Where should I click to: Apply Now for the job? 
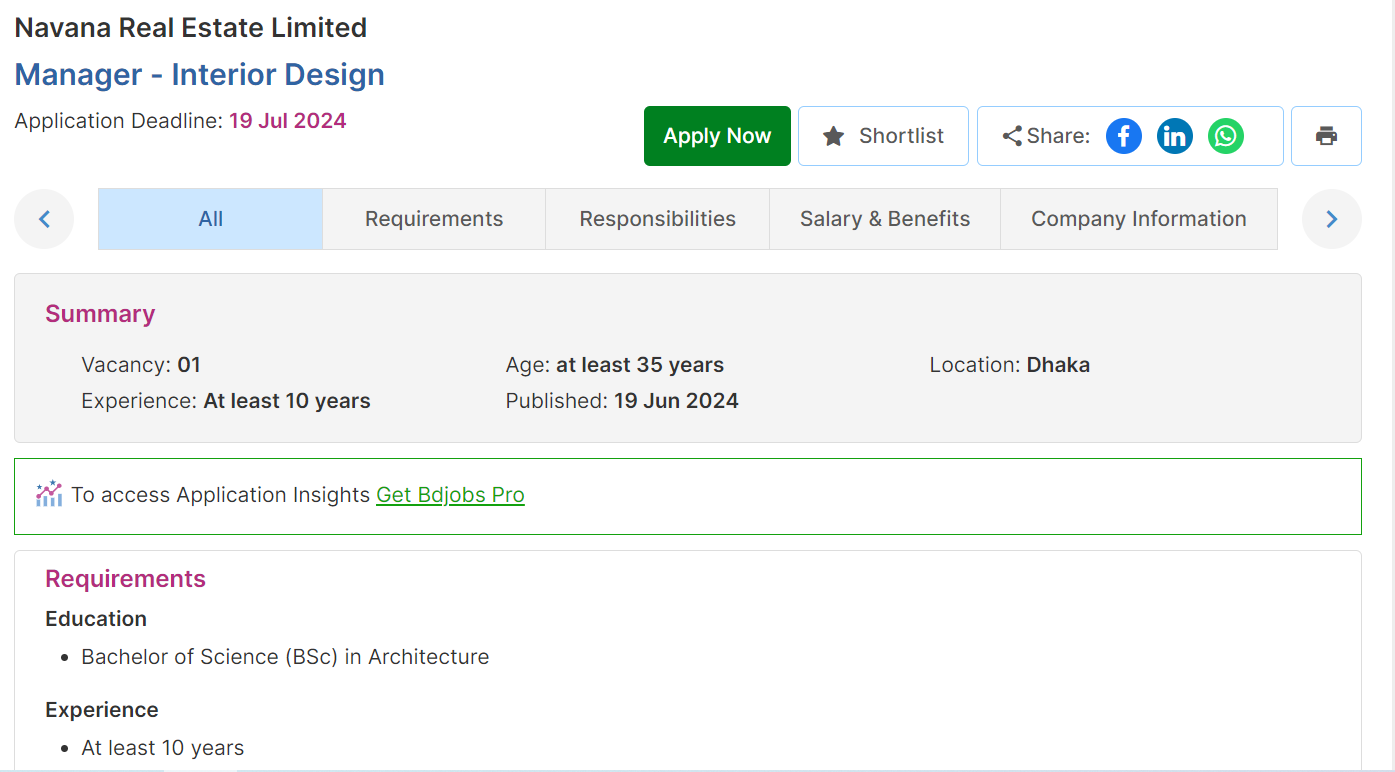click(717, 136)
